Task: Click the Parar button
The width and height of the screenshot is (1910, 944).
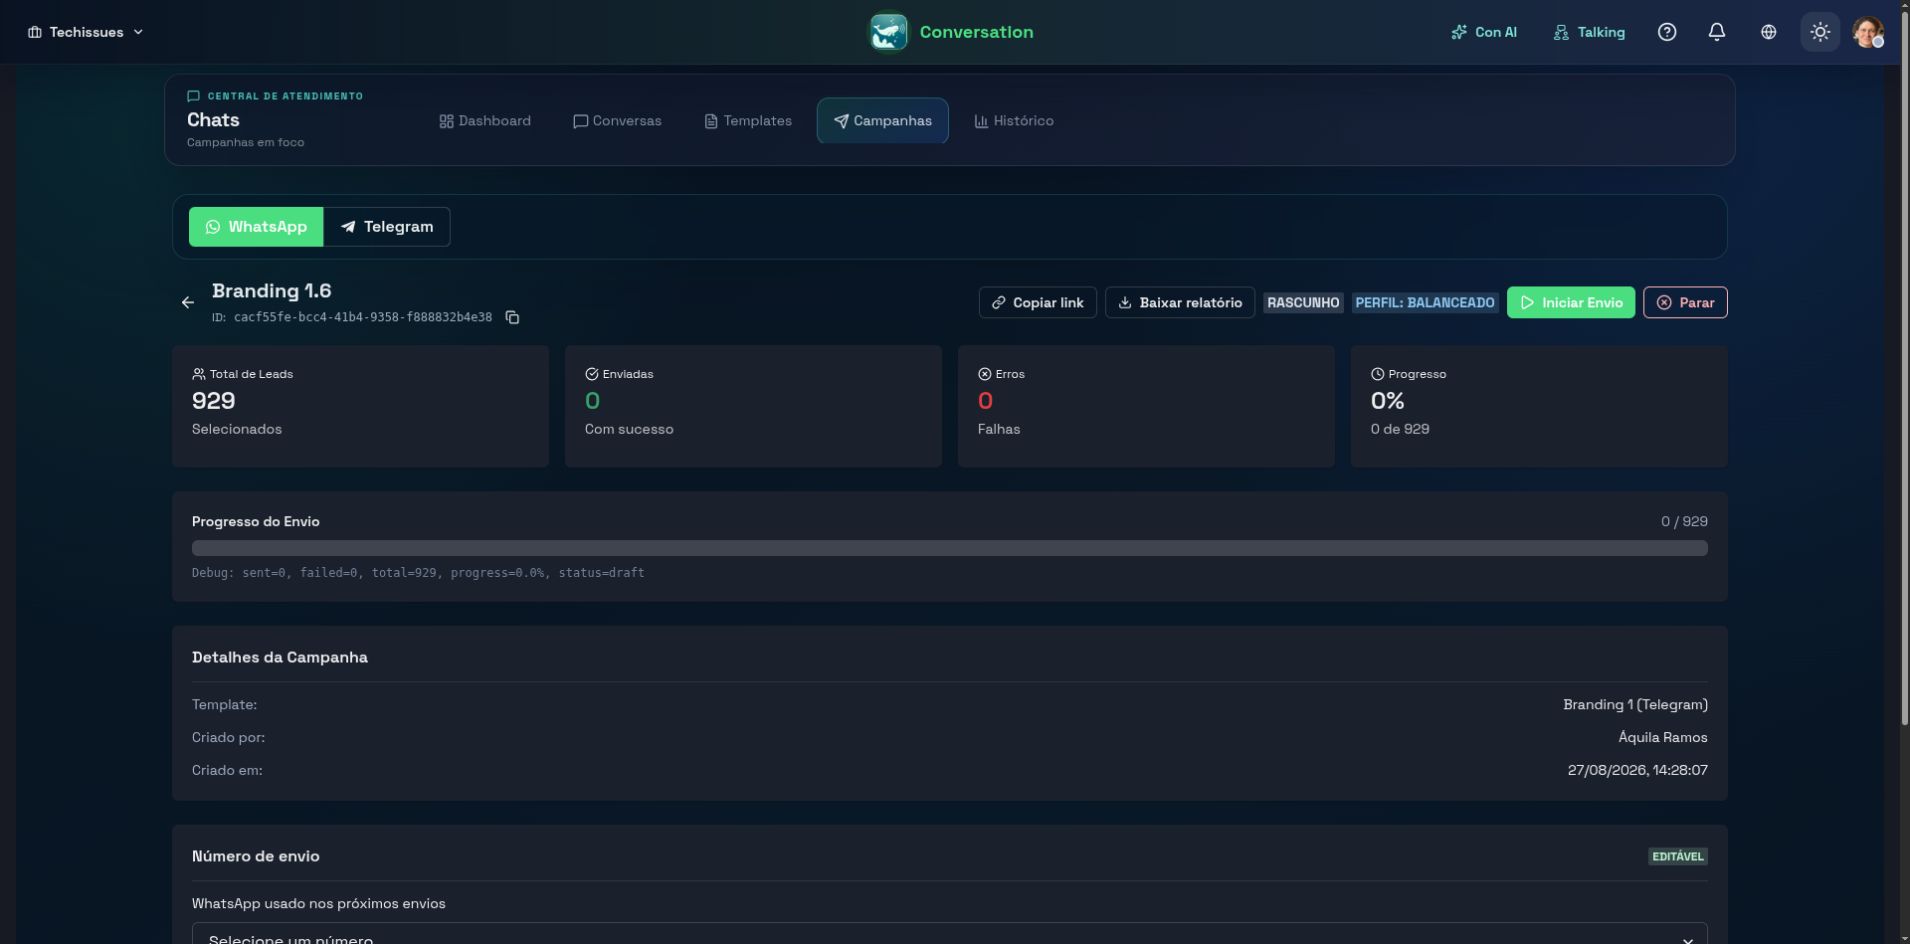Action: (1685, 302)
